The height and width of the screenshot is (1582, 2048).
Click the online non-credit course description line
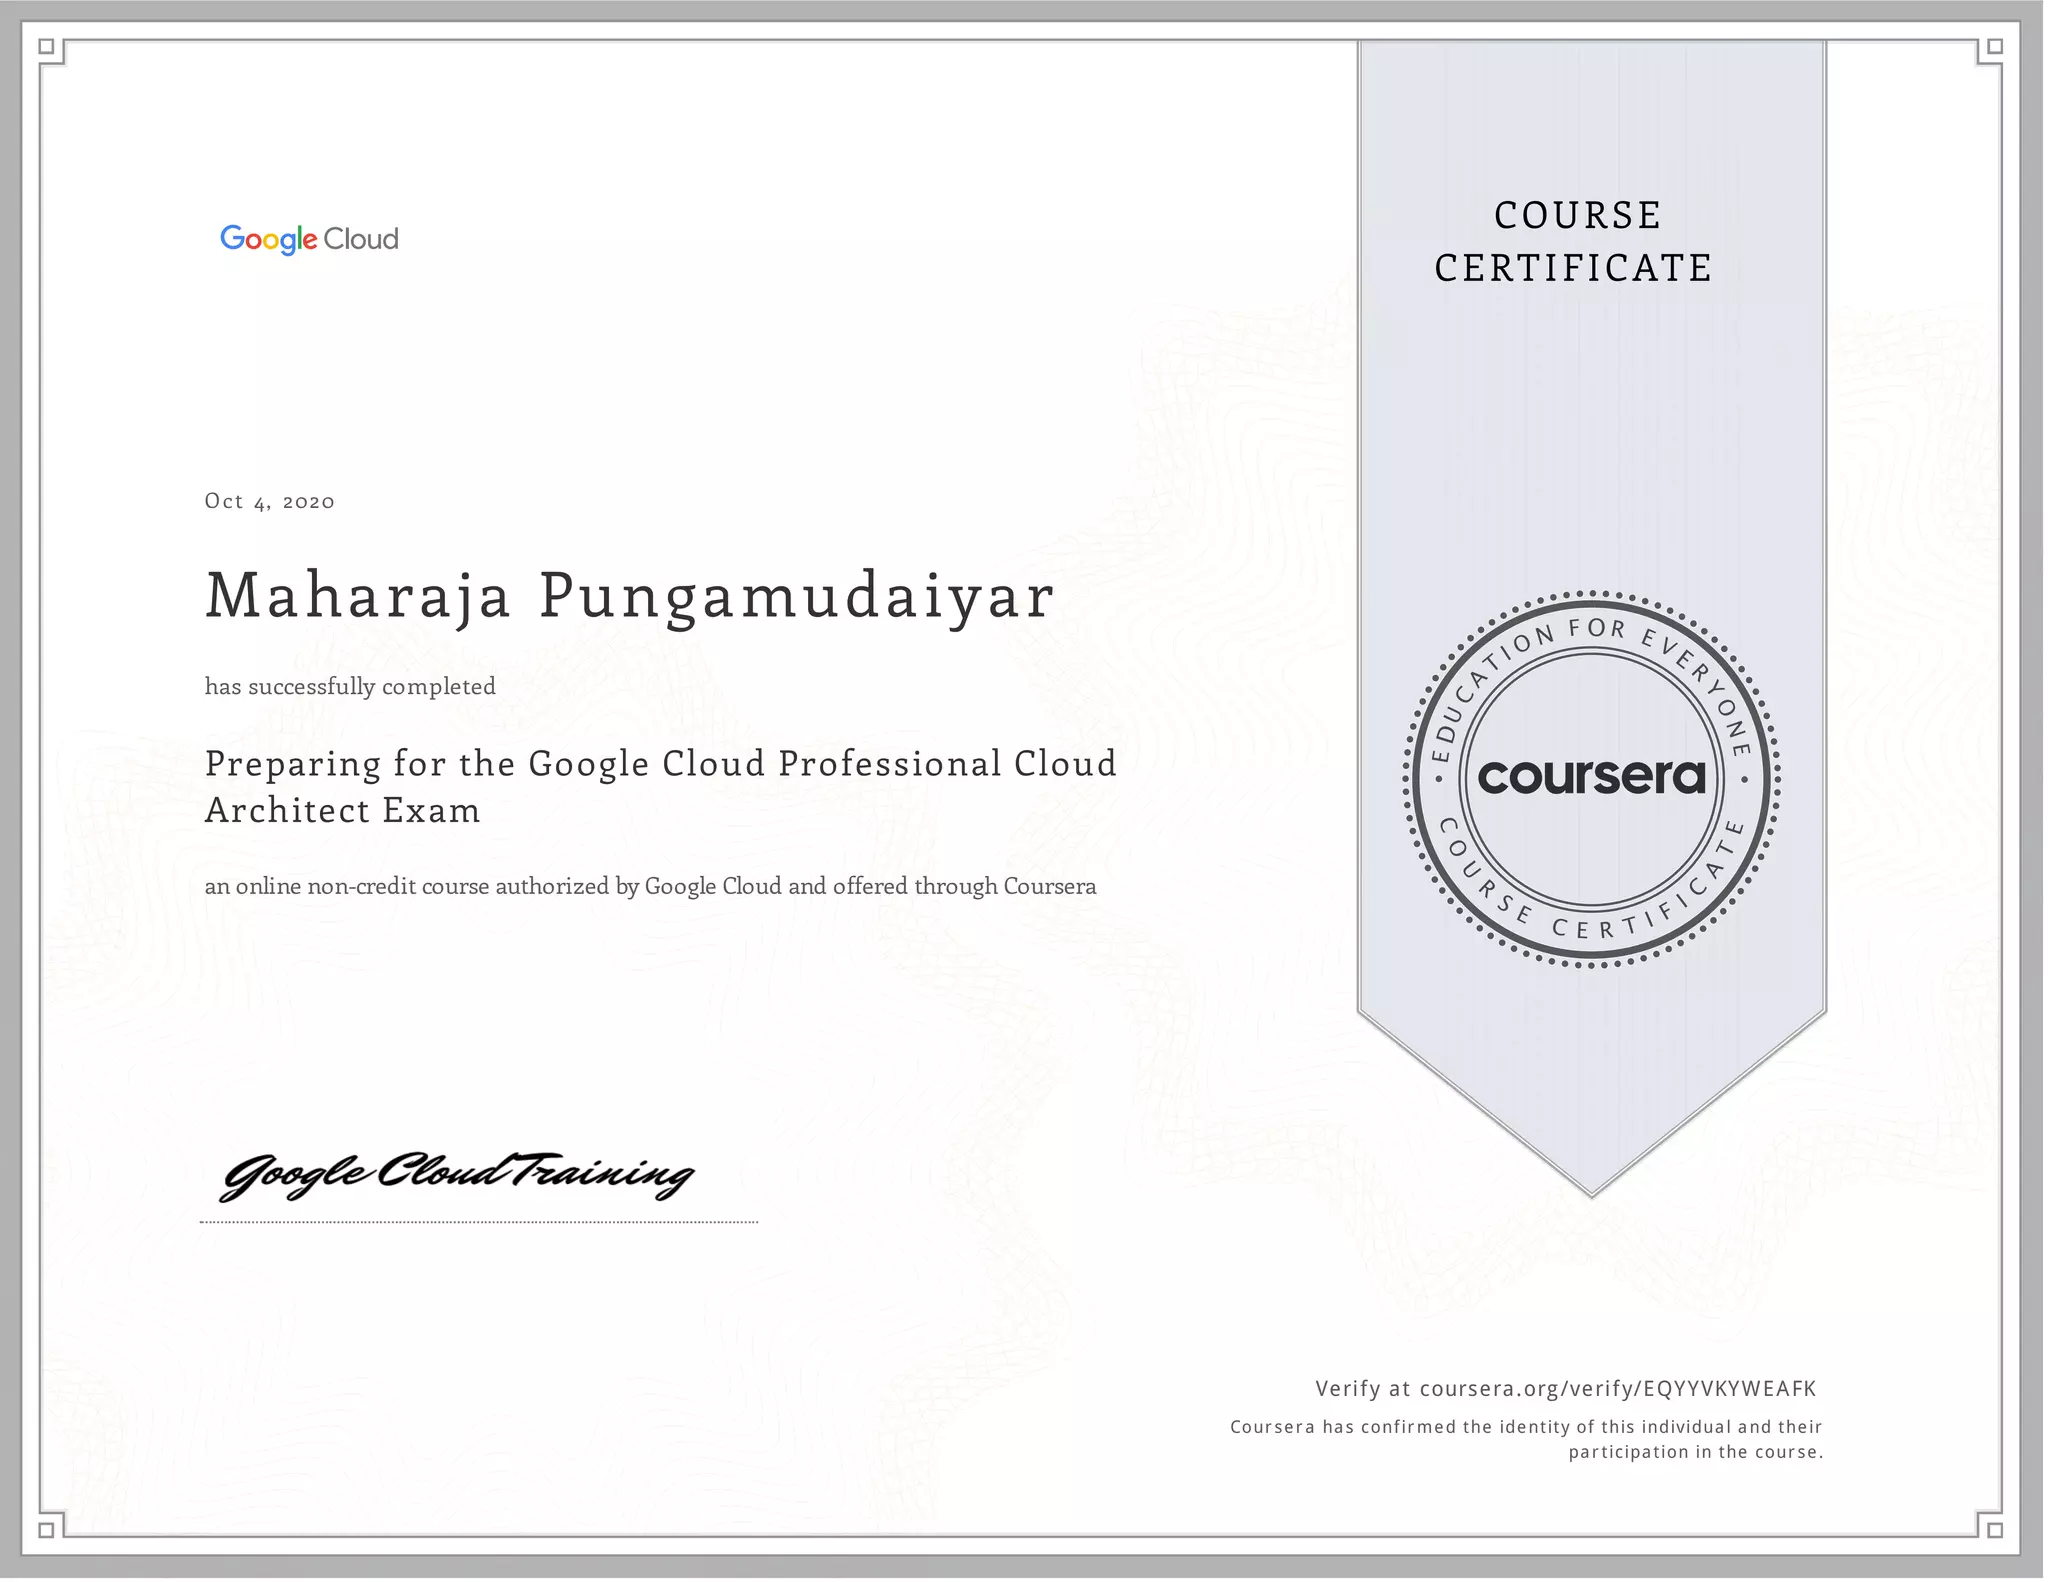tap(650, 886)
